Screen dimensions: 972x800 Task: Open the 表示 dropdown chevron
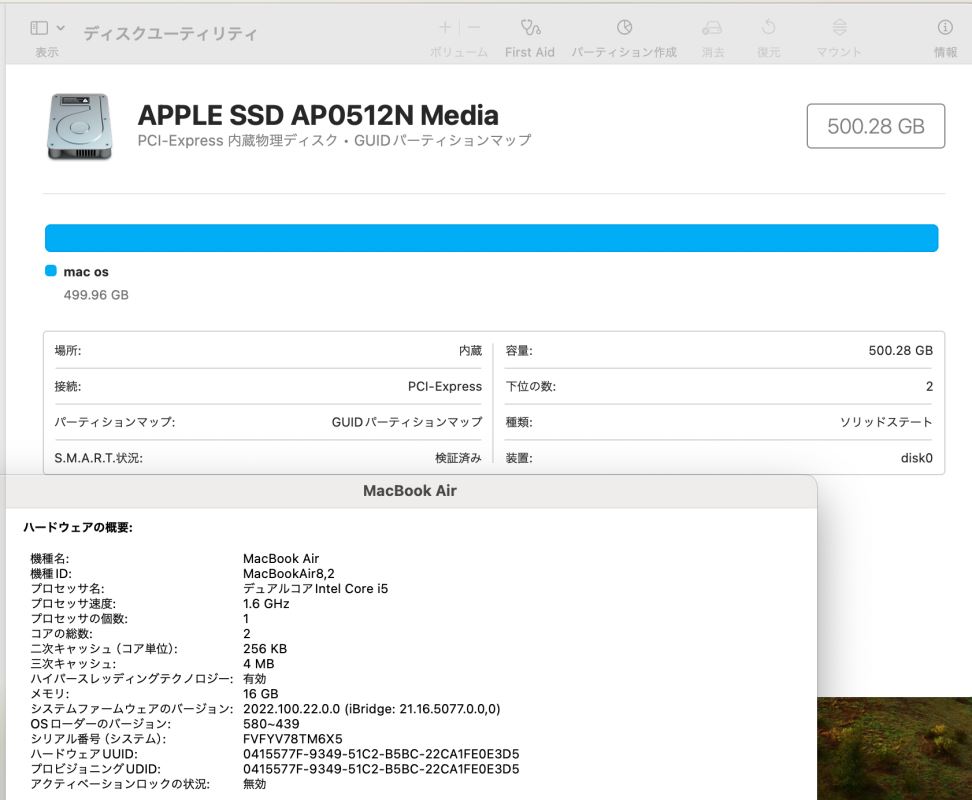tap(61, 29)
